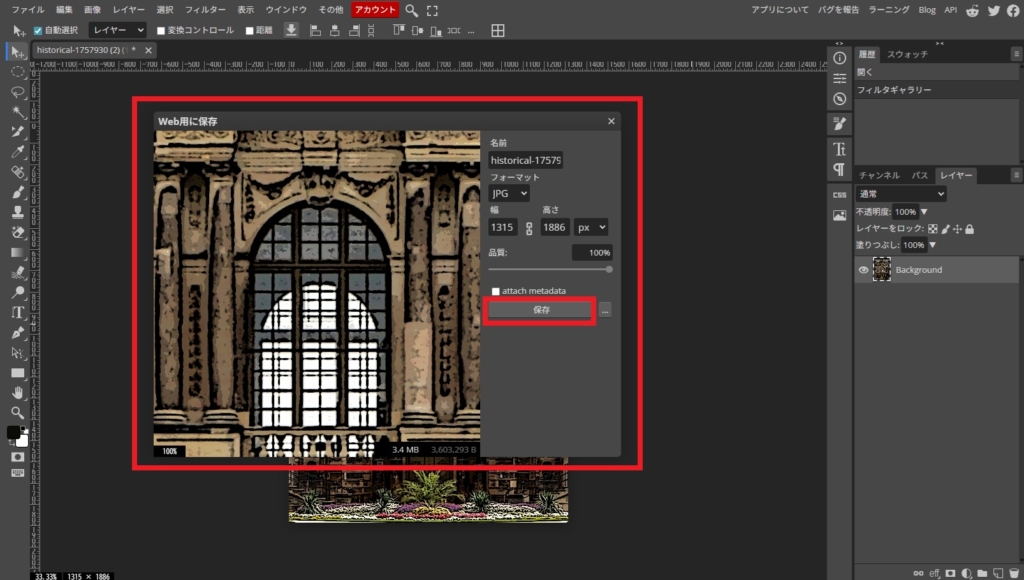Select the Magic Wand tool
1024x580 pixels.
pyautogui.click(x=17, y=111)
